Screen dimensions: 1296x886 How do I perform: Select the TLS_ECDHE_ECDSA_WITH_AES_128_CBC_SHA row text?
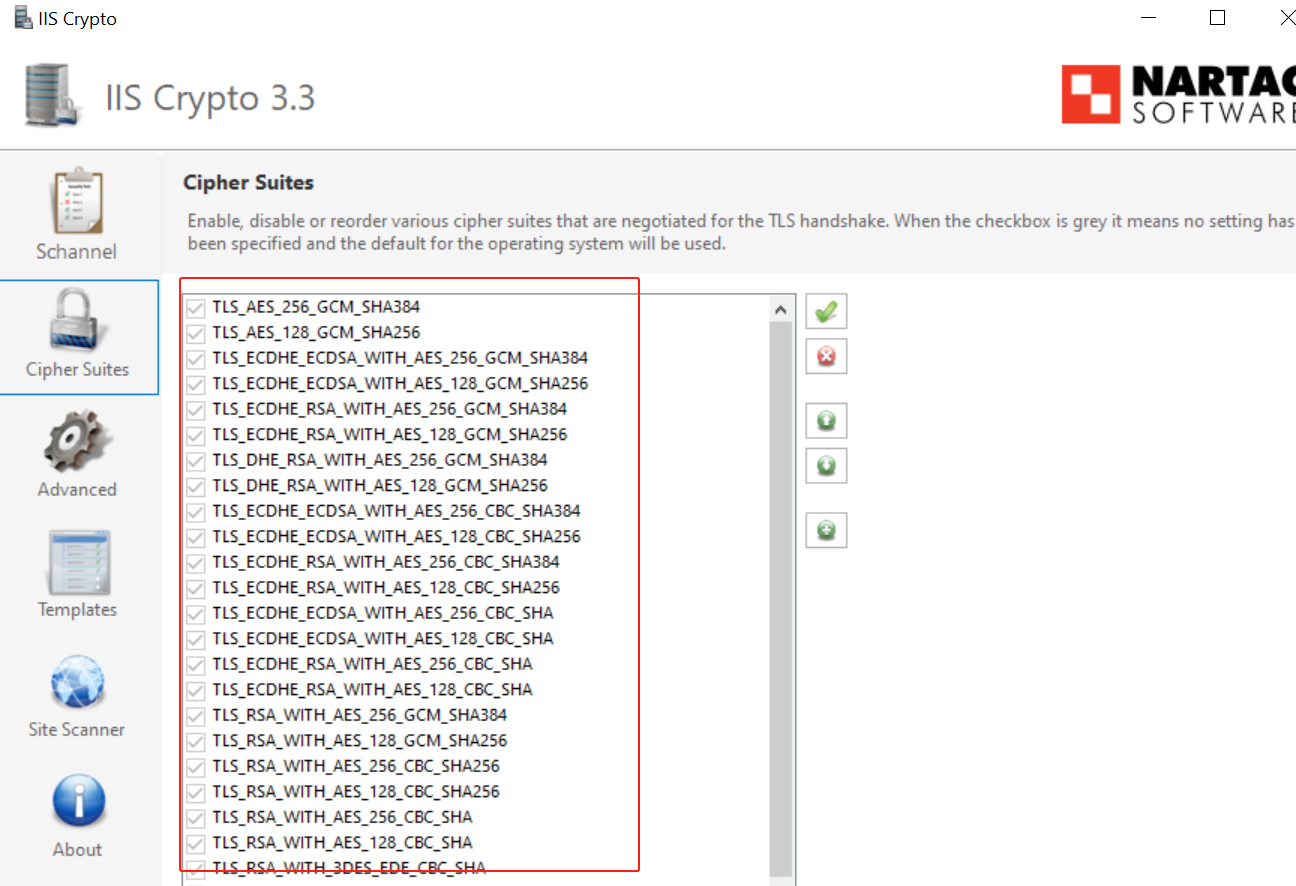coord(383,638)
